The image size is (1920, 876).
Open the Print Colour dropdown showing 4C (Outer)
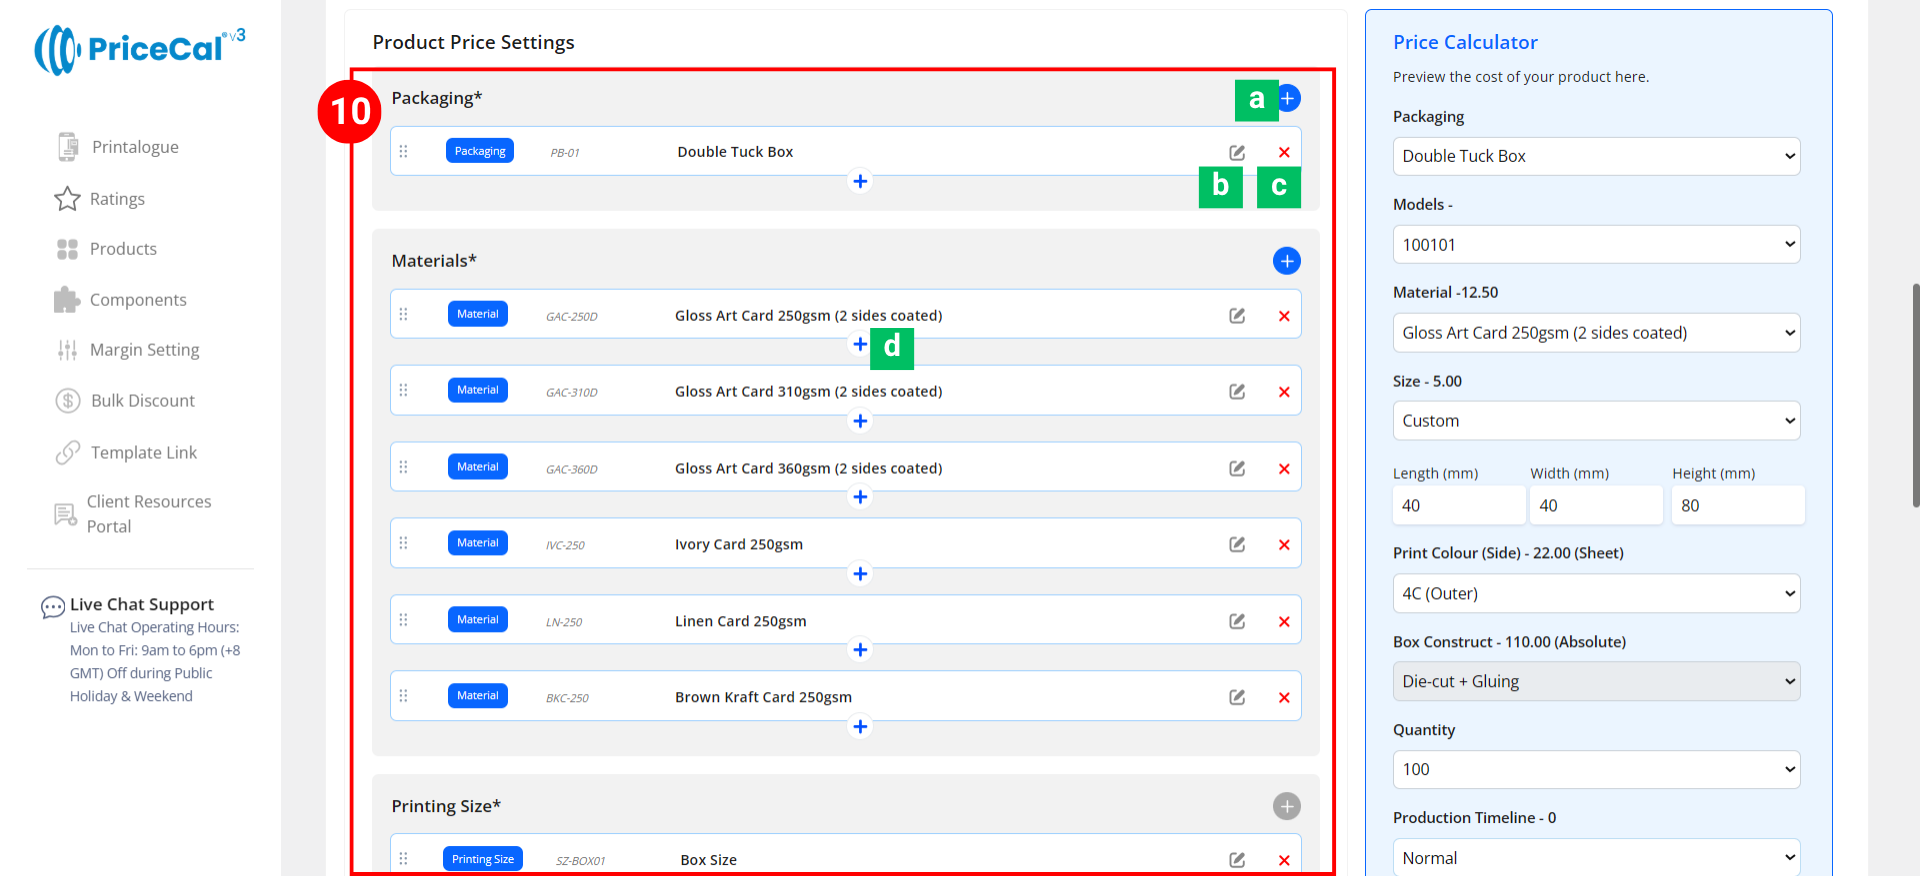click(1596, 594)
